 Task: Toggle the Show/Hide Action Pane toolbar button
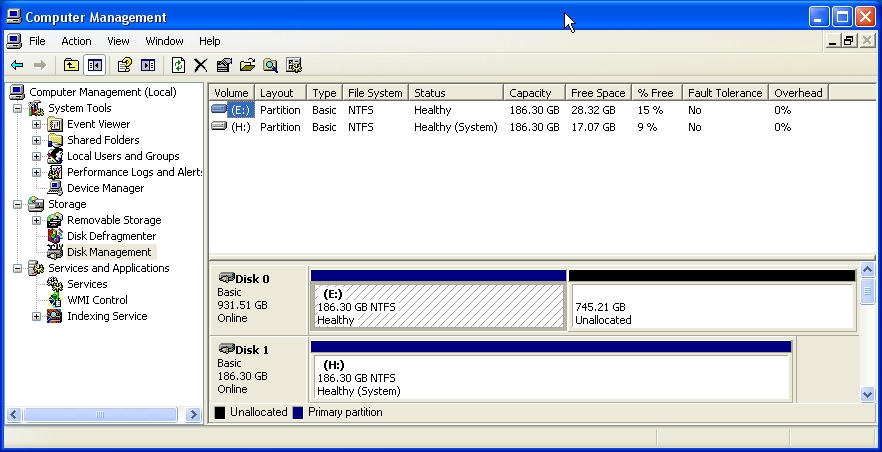pos(148,65)
